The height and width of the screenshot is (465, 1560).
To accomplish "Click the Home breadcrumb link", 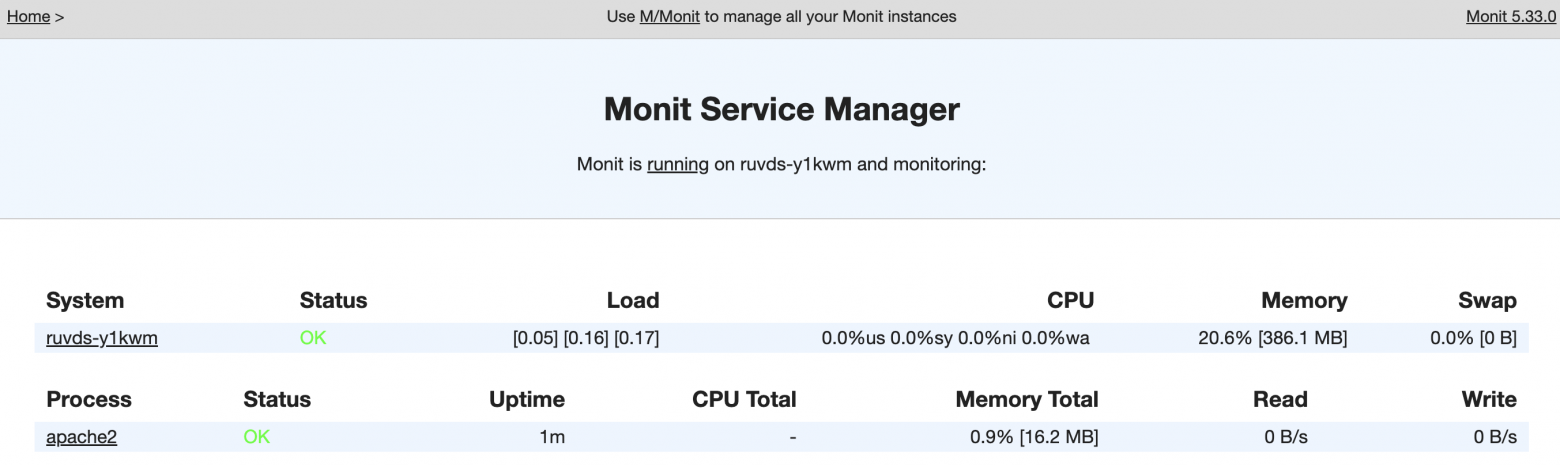I will click(x=28, y=17).
